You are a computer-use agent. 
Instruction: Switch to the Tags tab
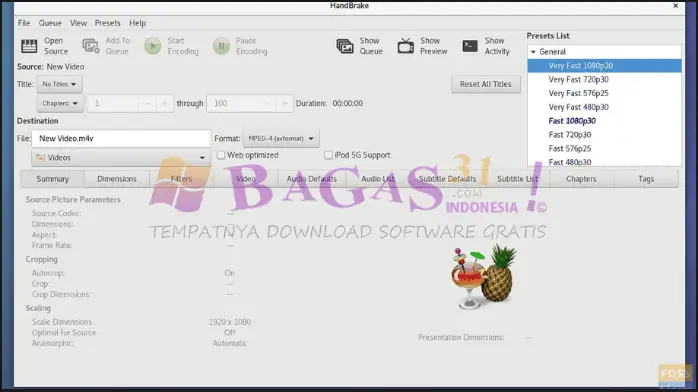[x=646, y=179]
